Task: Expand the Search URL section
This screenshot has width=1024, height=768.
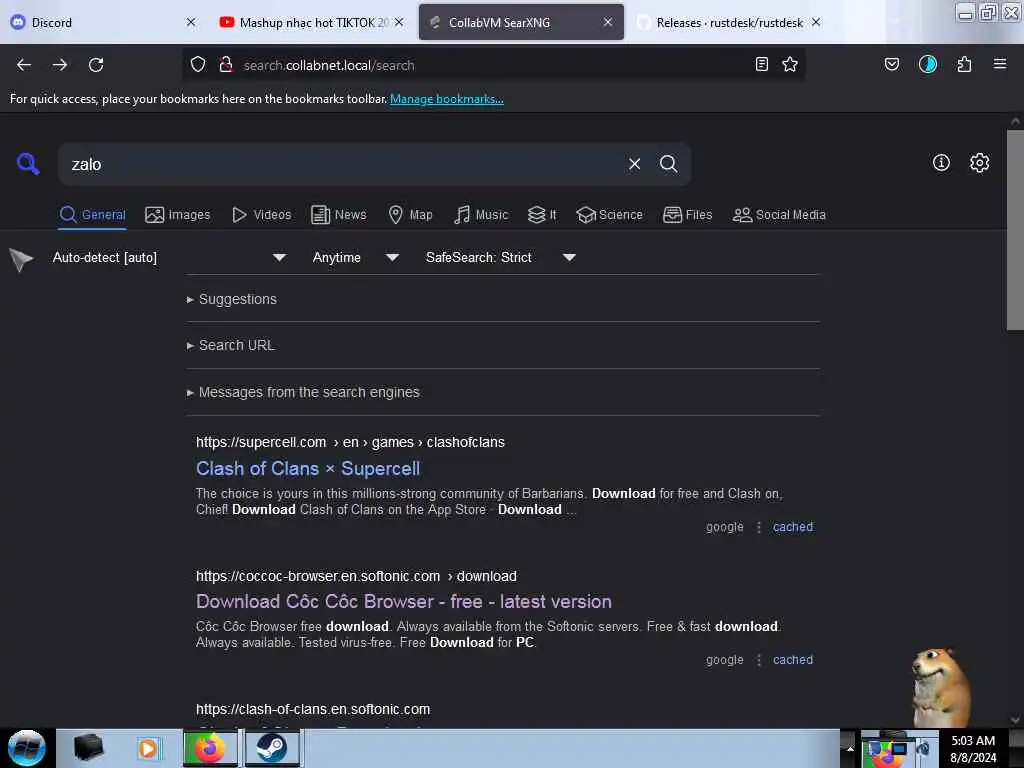Action: click(231, 345)
